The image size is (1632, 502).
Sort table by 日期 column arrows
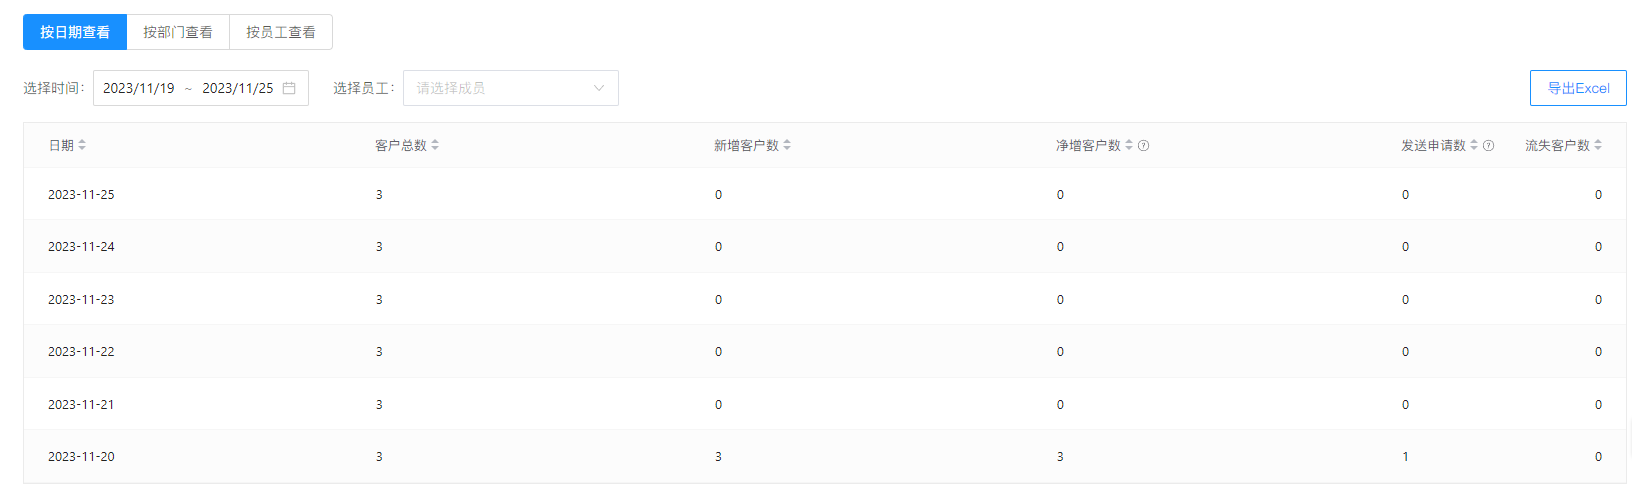pos(82,145)
